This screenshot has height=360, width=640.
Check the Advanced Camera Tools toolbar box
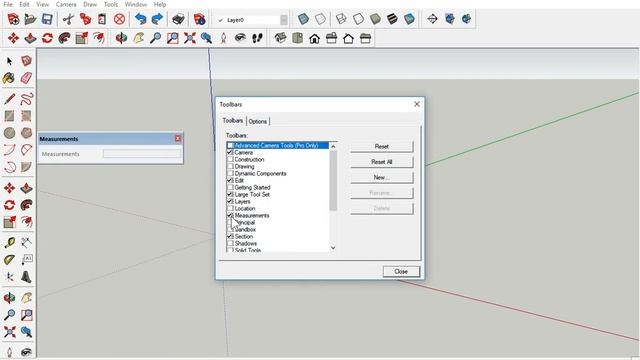tap(230, 145)
